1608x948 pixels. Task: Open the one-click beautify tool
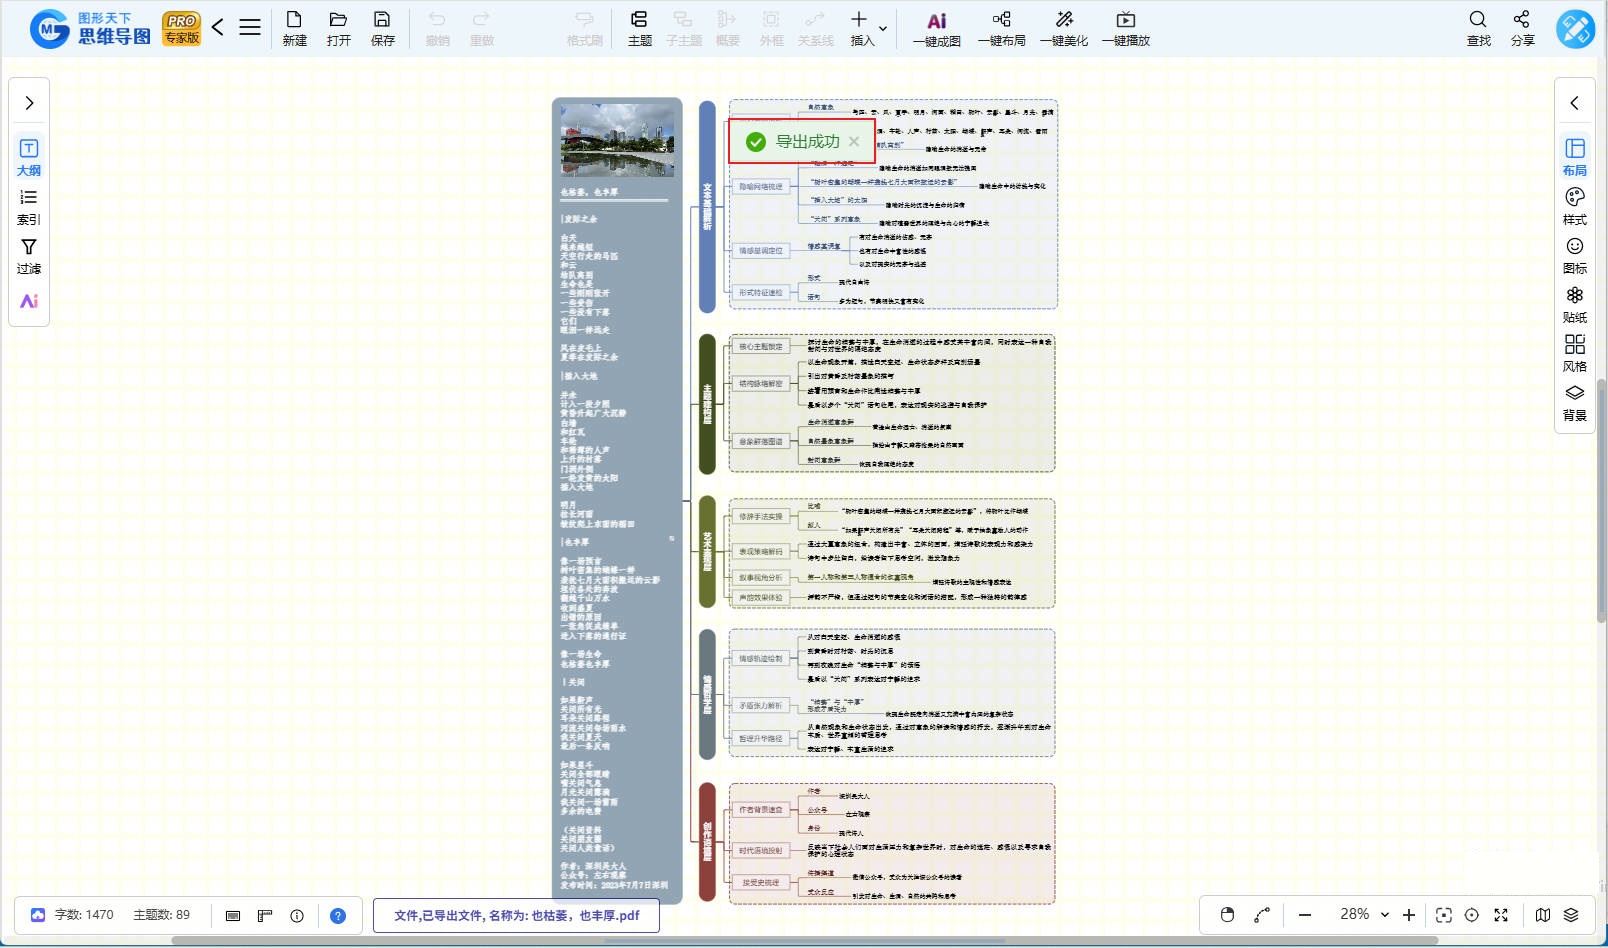tap(1063, 28)
